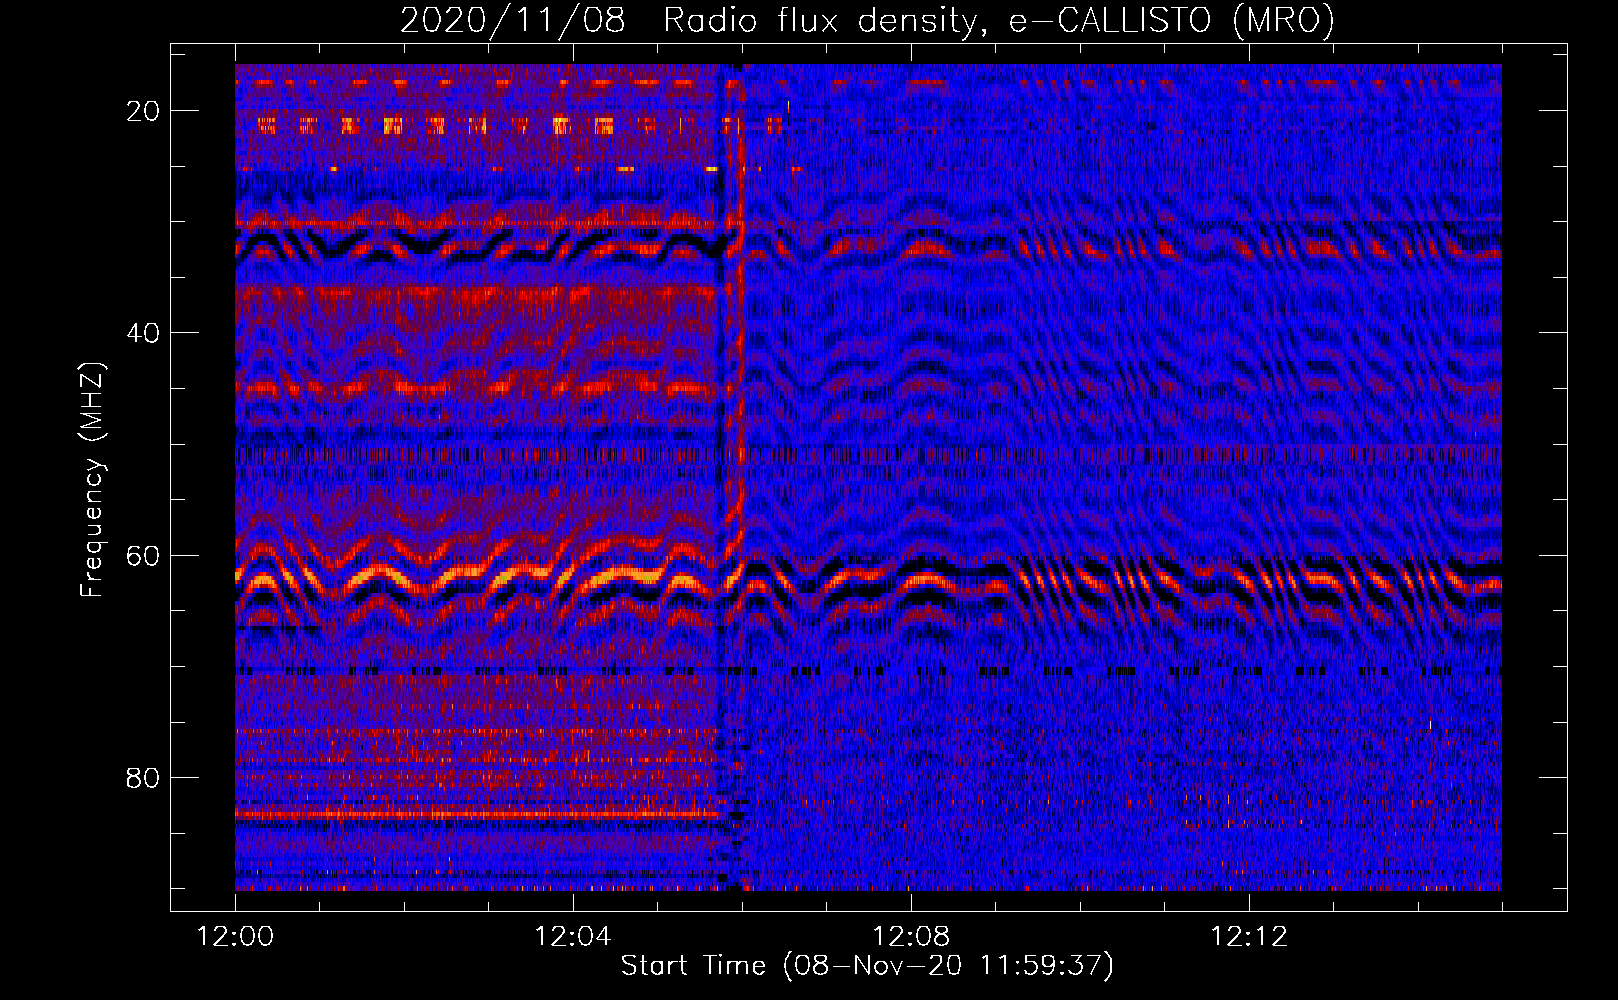Click the 'Frequency (MHZ)' axis label
Screen dimensions: 1618x1000
(92, 480)
